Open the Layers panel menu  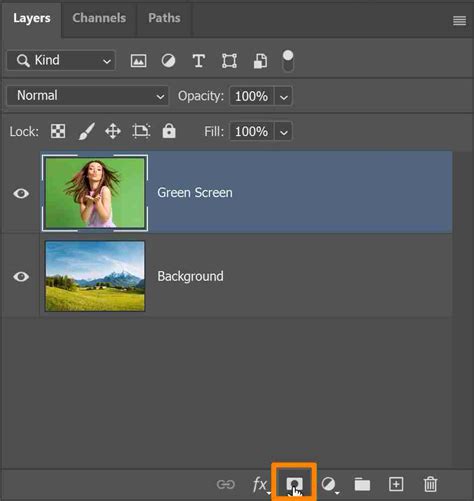click(x=459, y=21)
